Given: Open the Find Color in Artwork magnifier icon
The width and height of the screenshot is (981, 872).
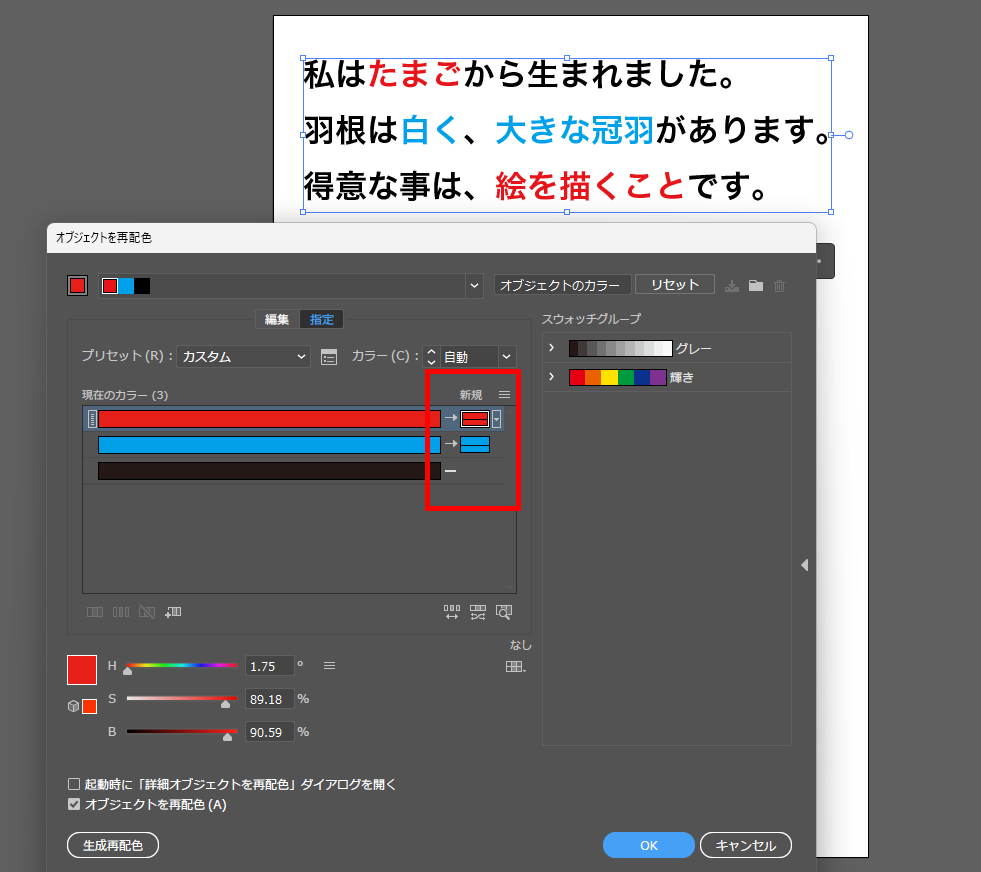Looking at the screenshot, I should [502, 612].
